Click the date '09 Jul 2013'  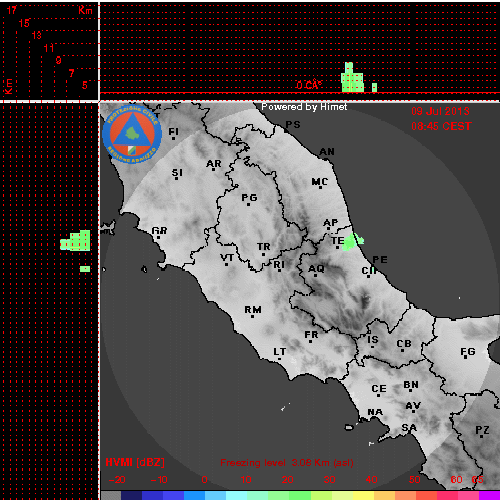440,111
